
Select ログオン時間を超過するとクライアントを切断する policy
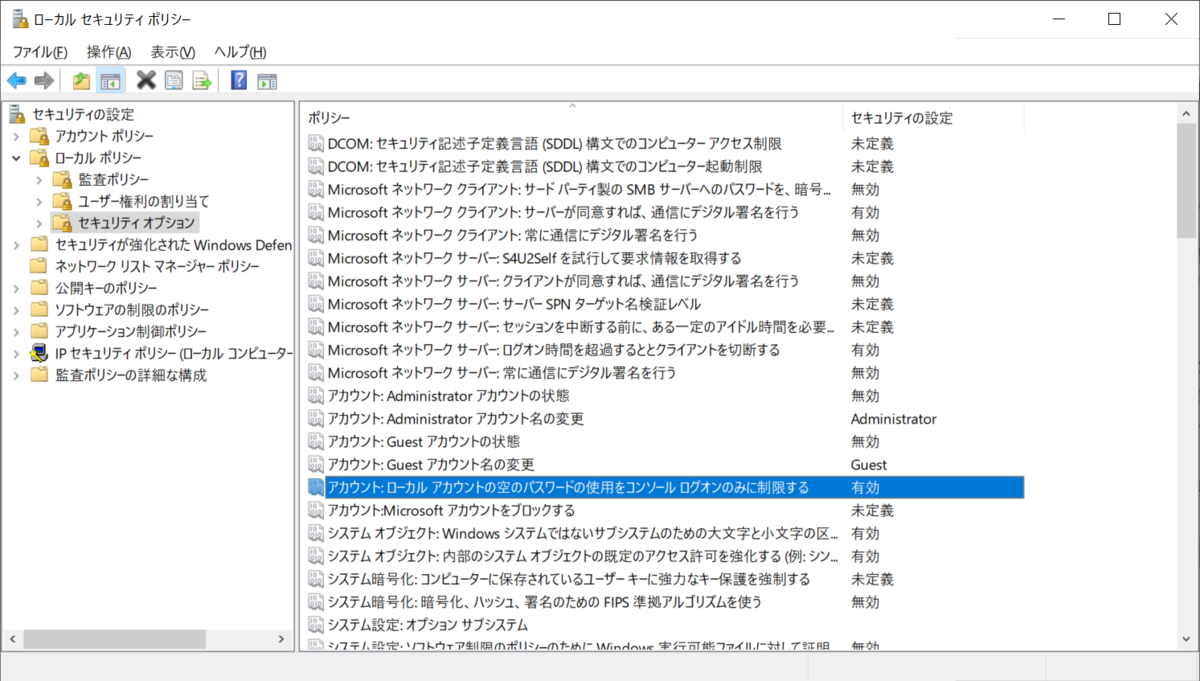click(663, 350)
